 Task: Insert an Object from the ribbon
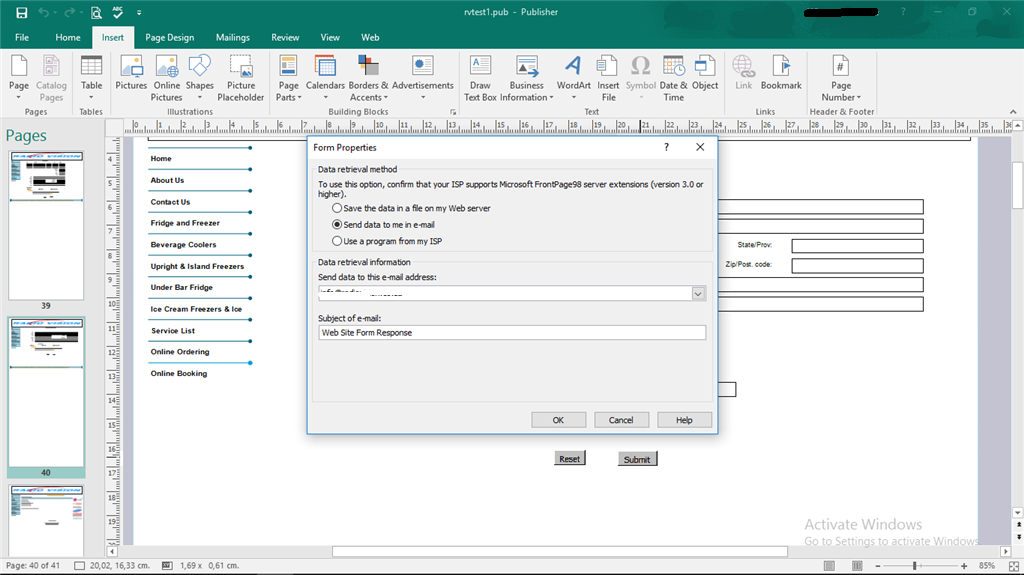coord(705,73)
